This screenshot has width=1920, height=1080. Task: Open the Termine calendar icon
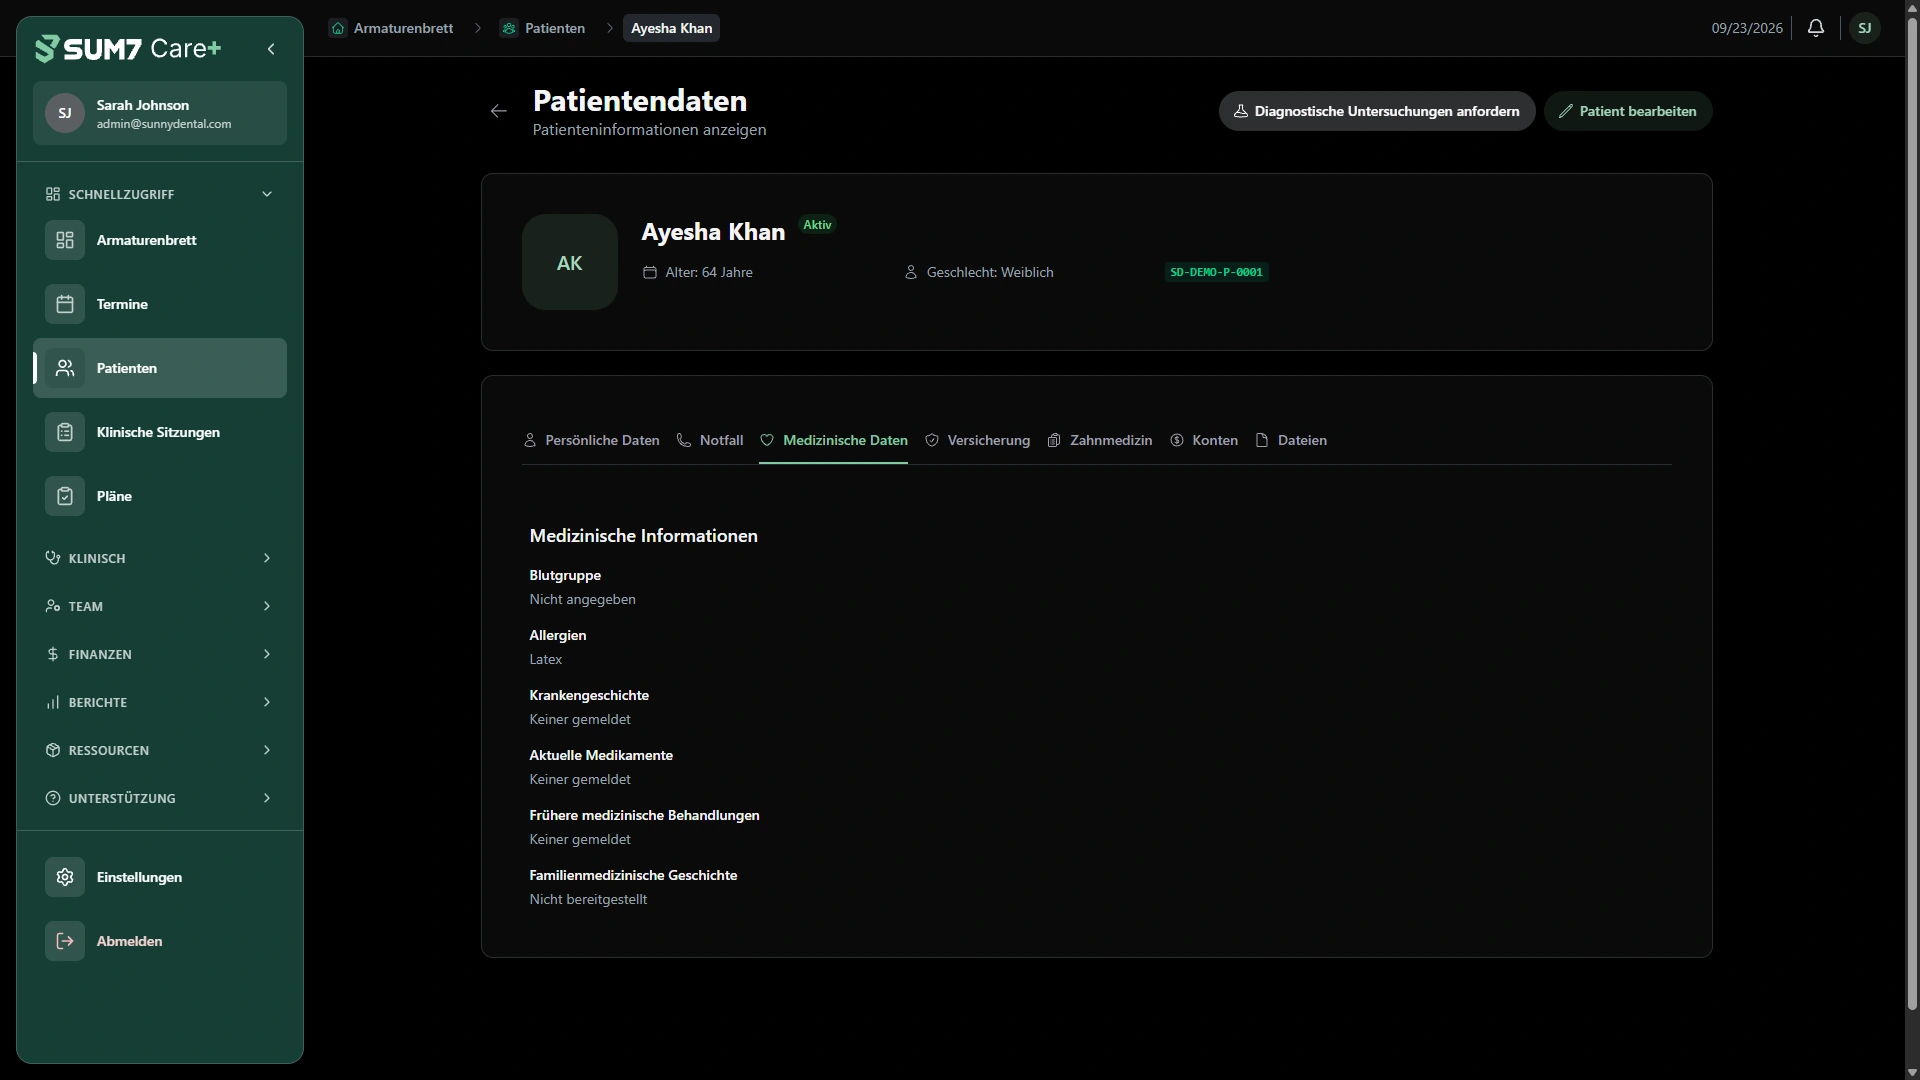point(65,304)
